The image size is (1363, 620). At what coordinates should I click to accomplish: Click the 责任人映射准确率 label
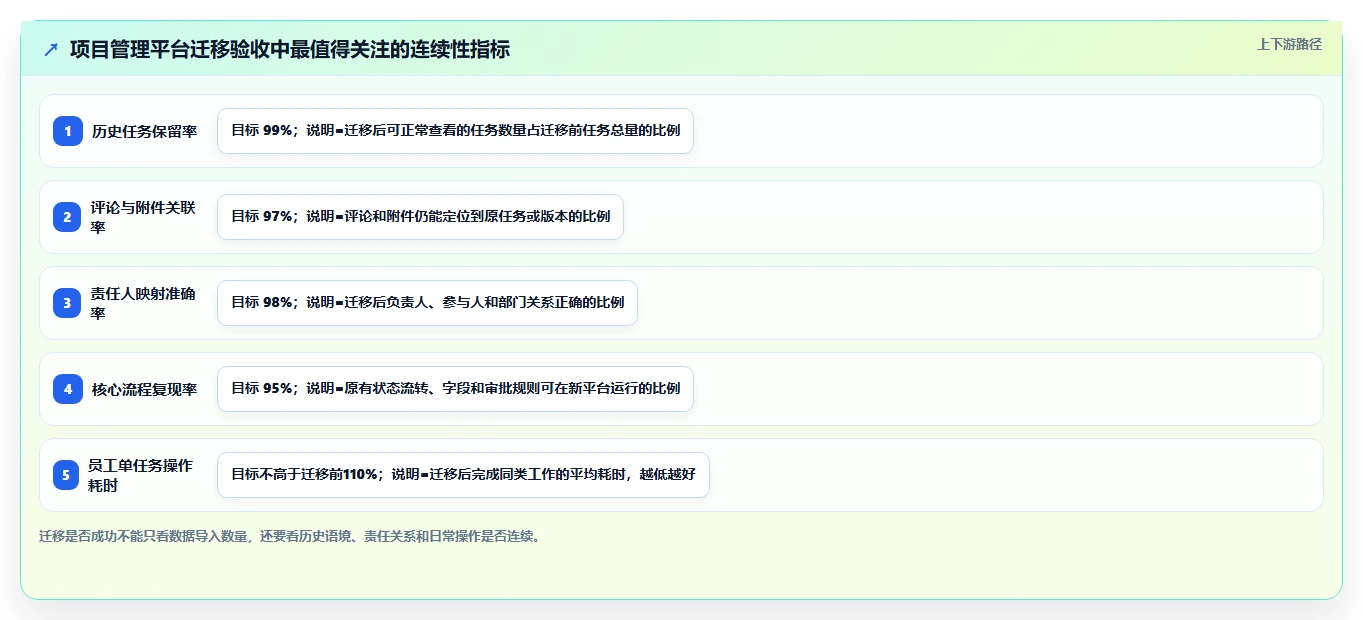(143, 303)
